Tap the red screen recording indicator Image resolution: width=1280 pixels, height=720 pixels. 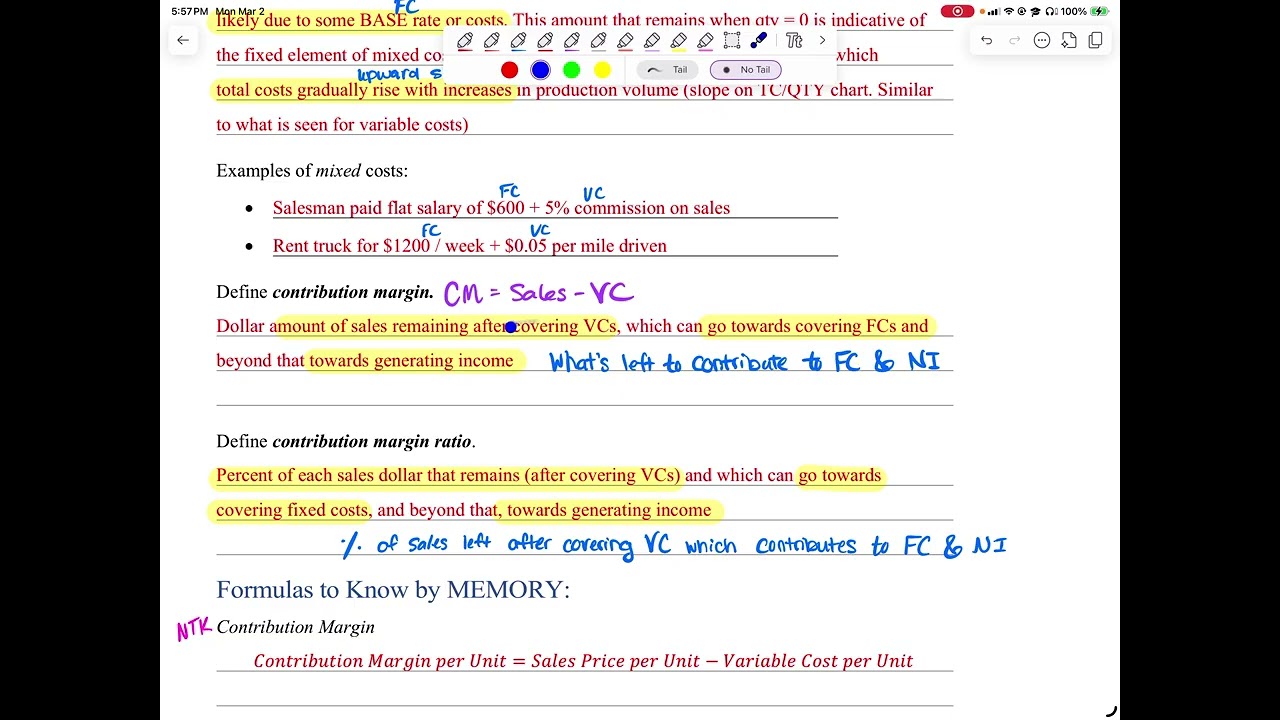click(x=957, y=11)
